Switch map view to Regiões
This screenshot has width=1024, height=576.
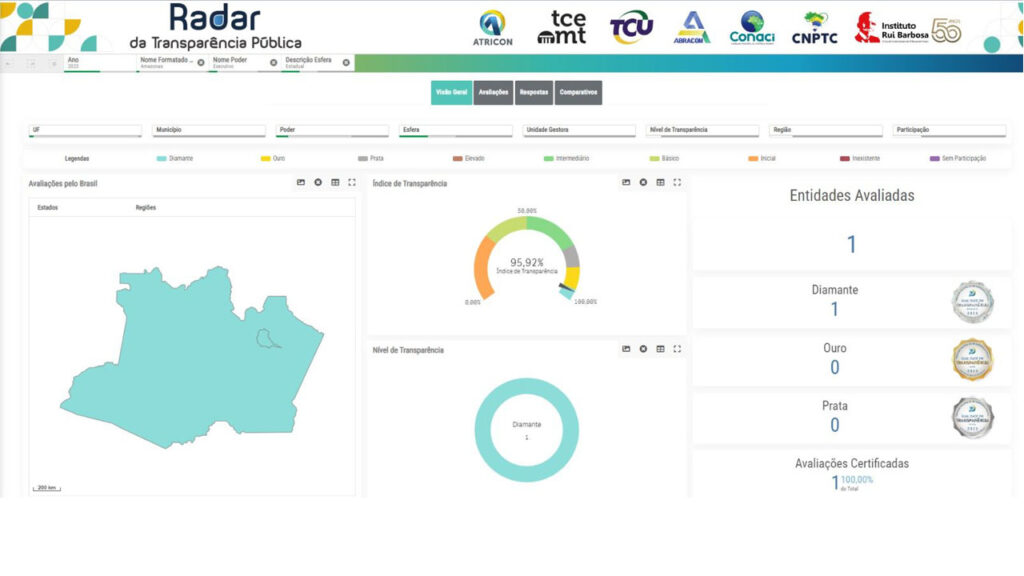coord(146,208)
